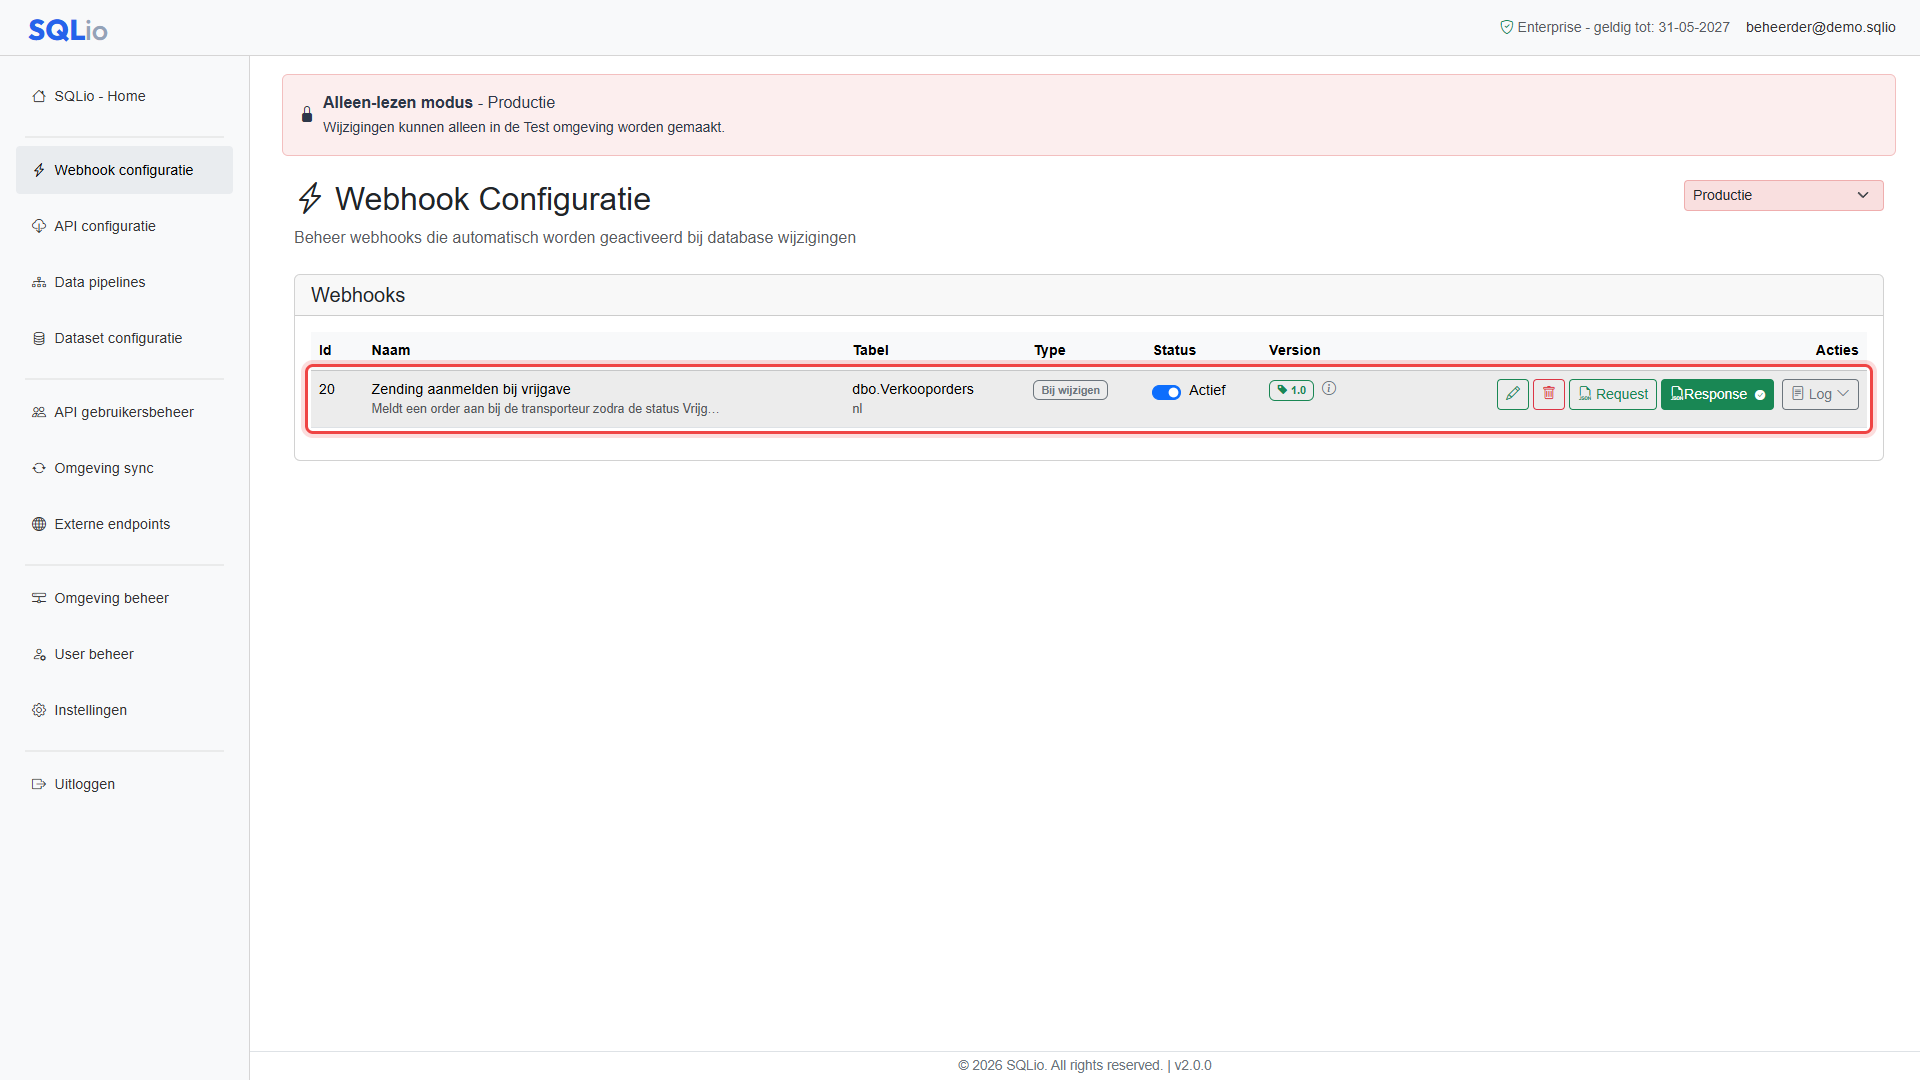Screen dimensions: 1920x1080
Task: Click the Enterprise license shield icon
Action: pos(1506,28)
